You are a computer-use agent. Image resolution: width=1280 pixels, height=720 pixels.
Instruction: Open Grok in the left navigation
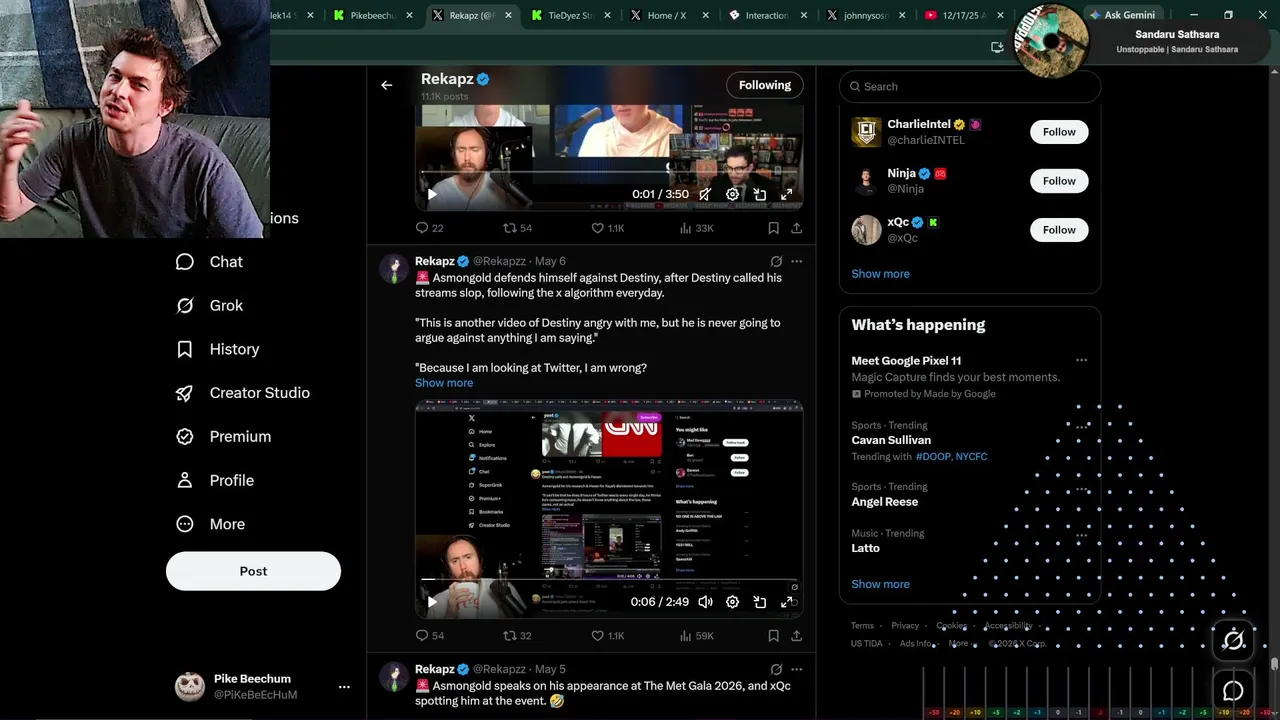tap(209, 306)
